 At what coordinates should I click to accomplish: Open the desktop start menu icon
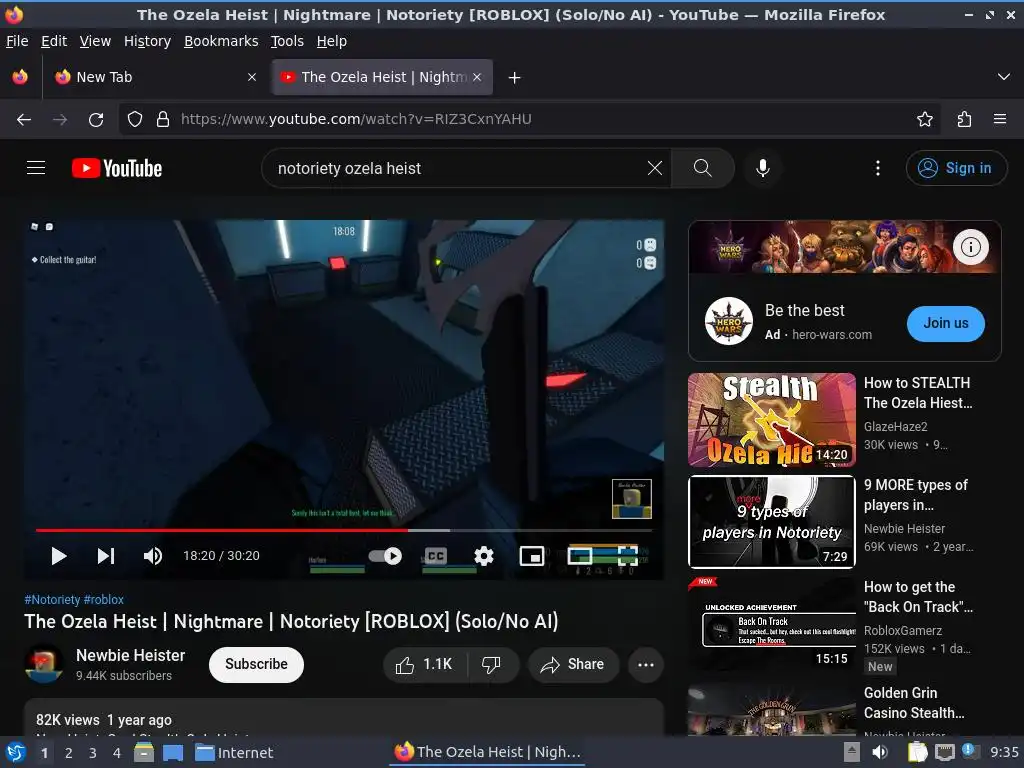pos(15,752)
